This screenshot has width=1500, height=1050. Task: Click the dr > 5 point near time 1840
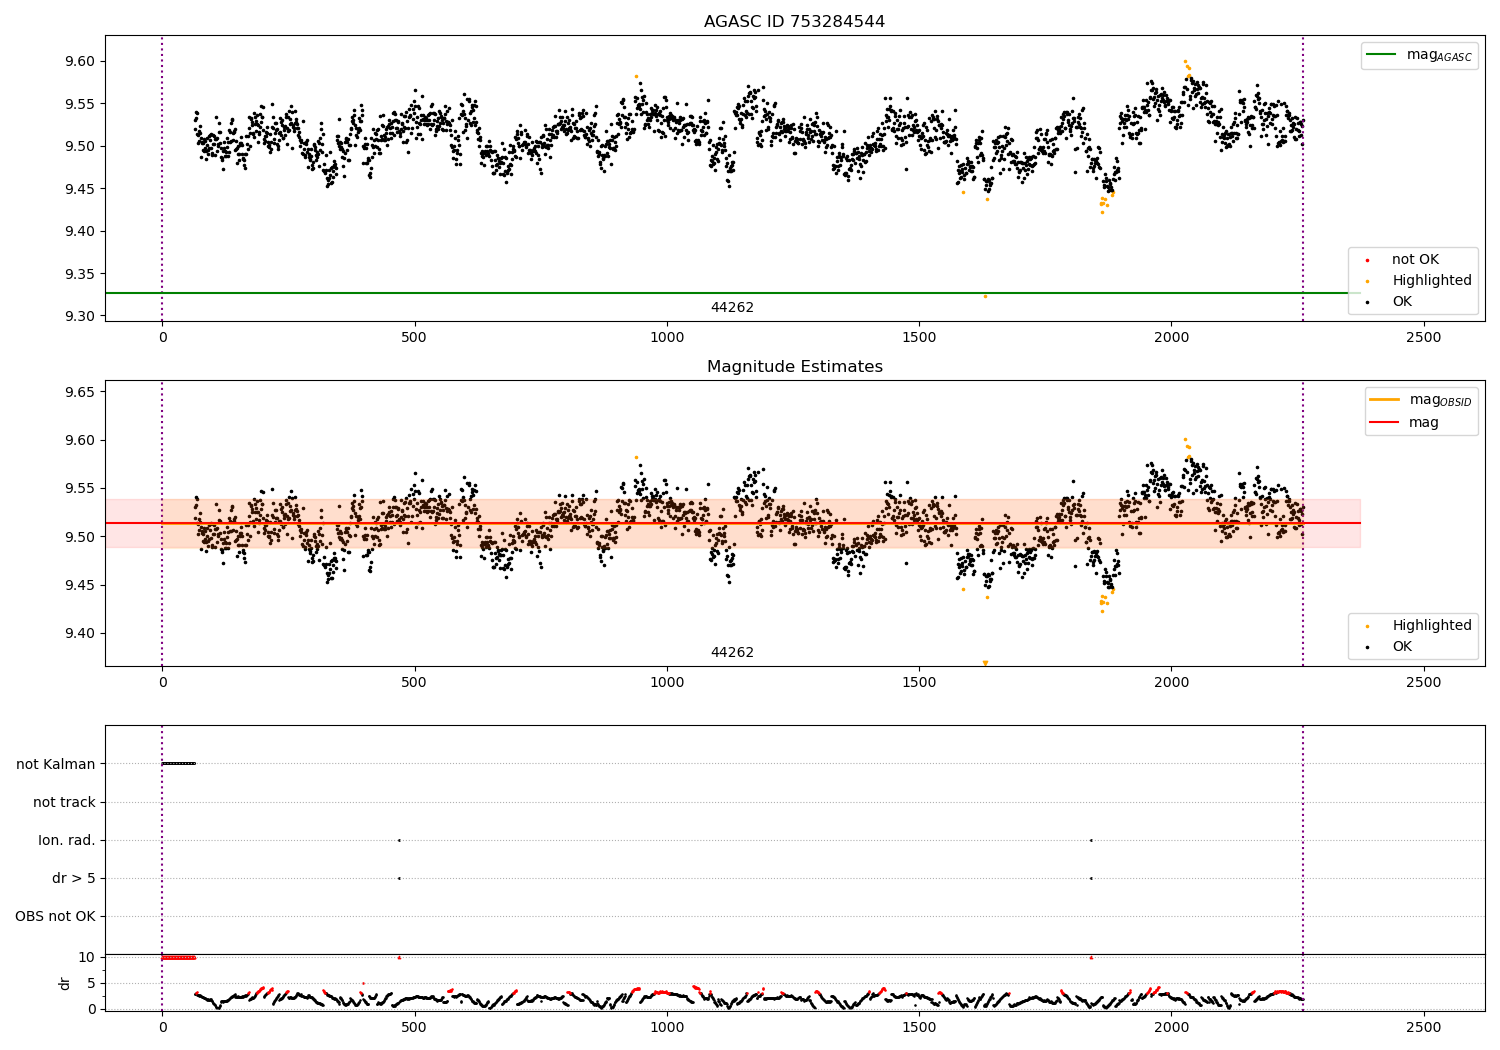click(x=1091, y=878)
